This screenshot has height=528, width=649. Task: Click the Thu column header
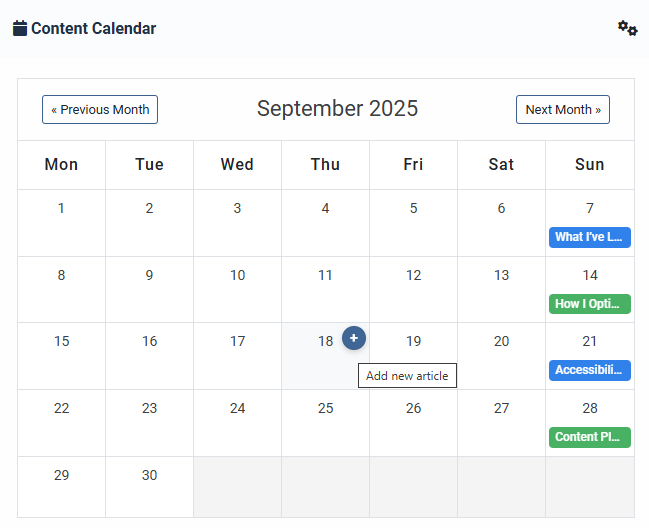click(x=325, y=165)
